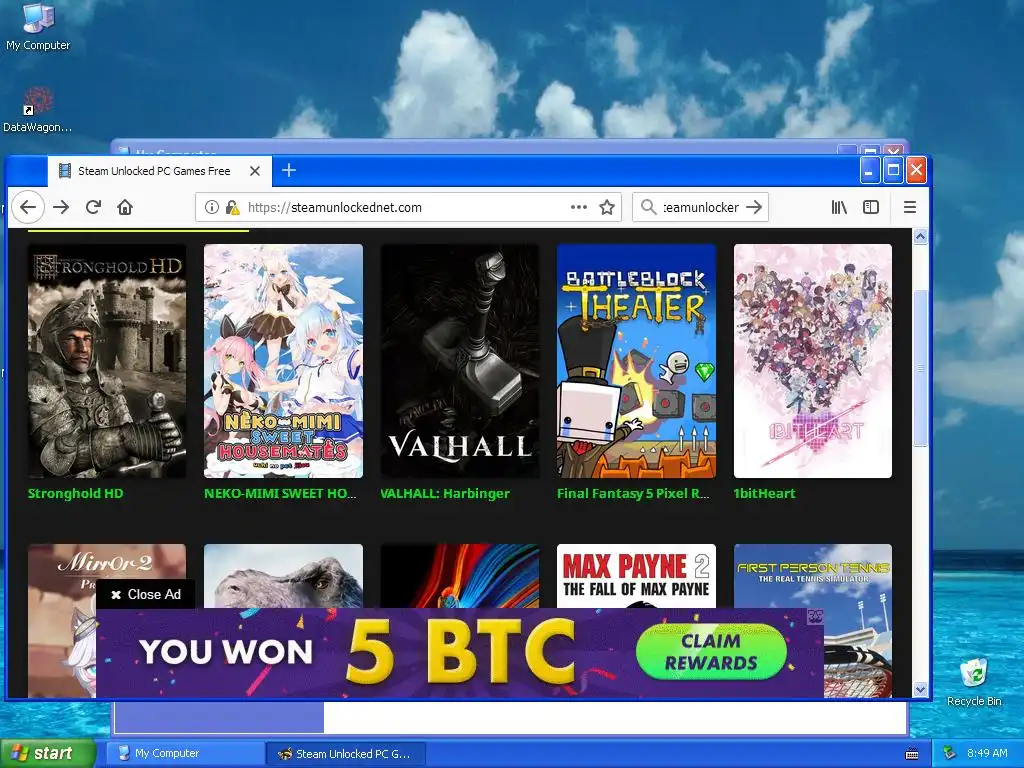The image size is (1024, 768).
Task: Click the My Computer desktop icon
Action: 38,27
